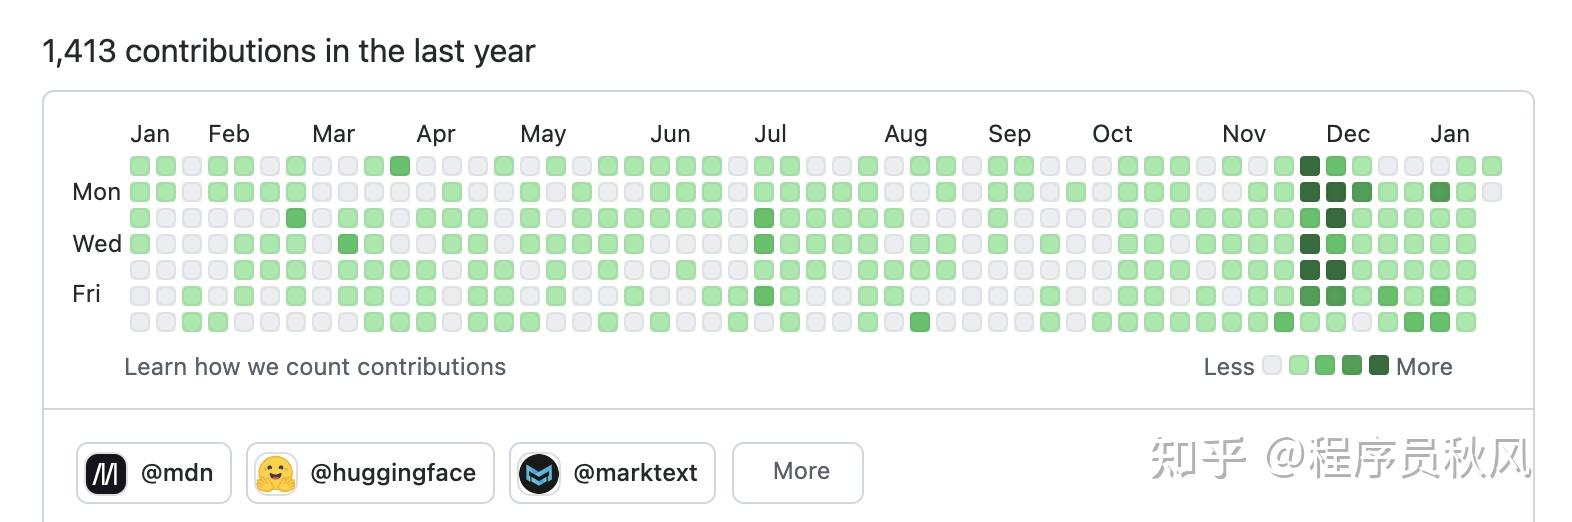Click the last Monday cell of the graph
The width and height of the screenshot is (1572, 522).
point(1492,192)
